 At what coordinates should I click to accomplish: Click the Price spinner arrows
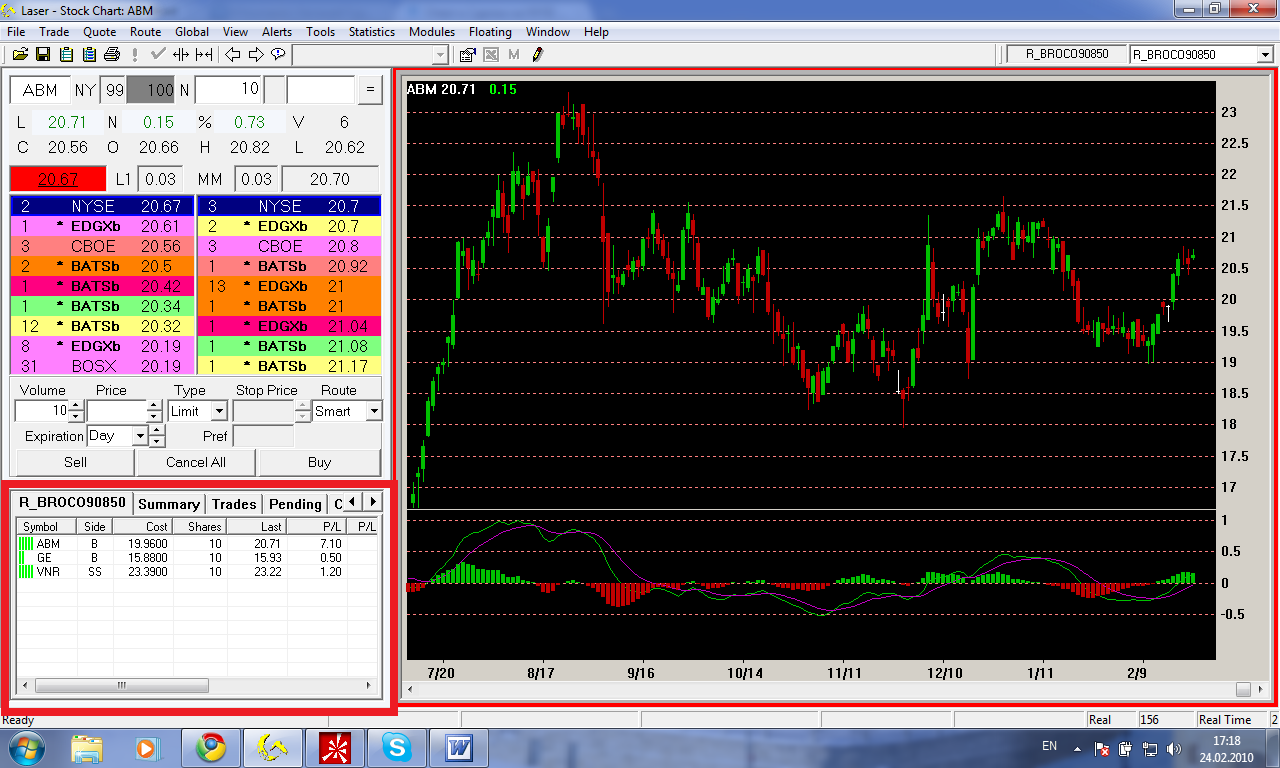154,411
